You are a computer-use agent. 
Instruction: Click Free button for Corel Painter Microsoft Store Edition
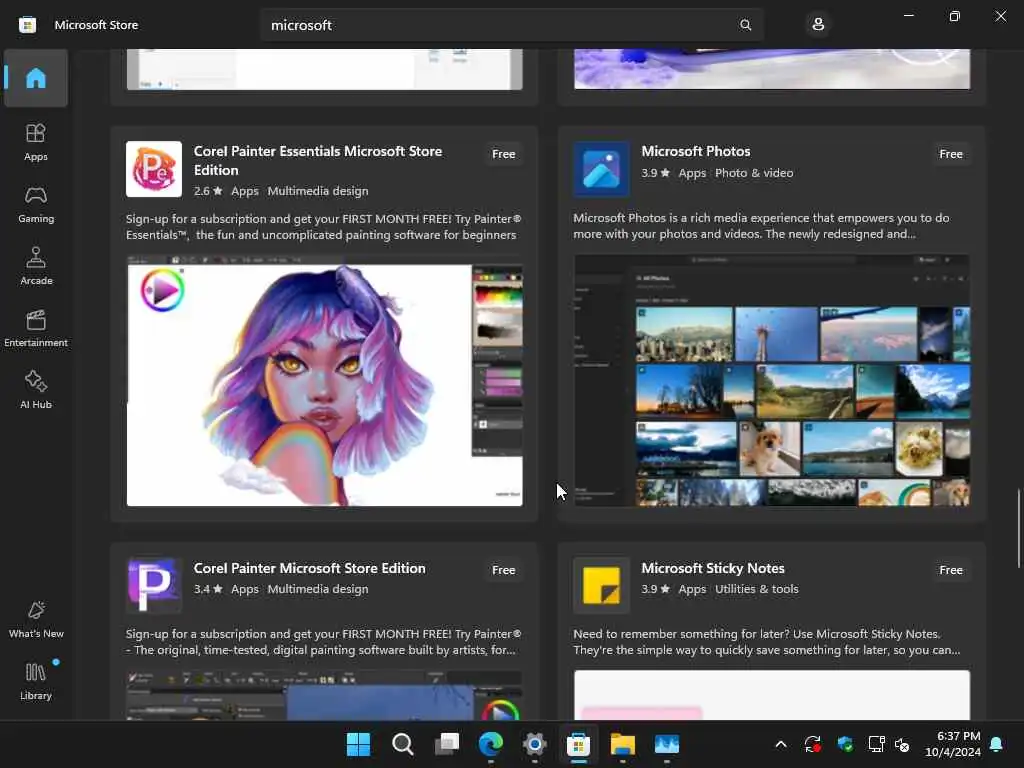coord(504,570)
